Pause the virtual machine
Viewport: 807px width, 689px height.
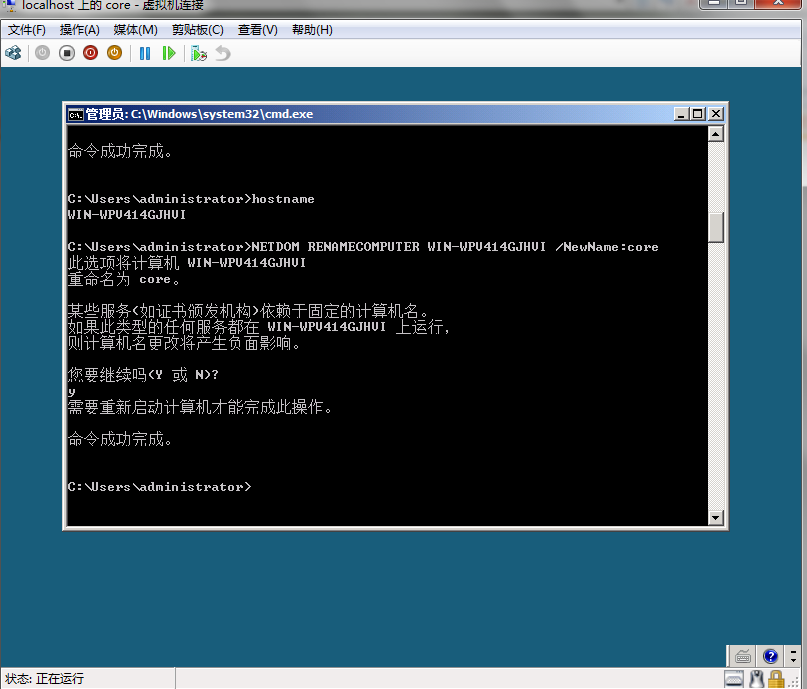click(145, 53)
